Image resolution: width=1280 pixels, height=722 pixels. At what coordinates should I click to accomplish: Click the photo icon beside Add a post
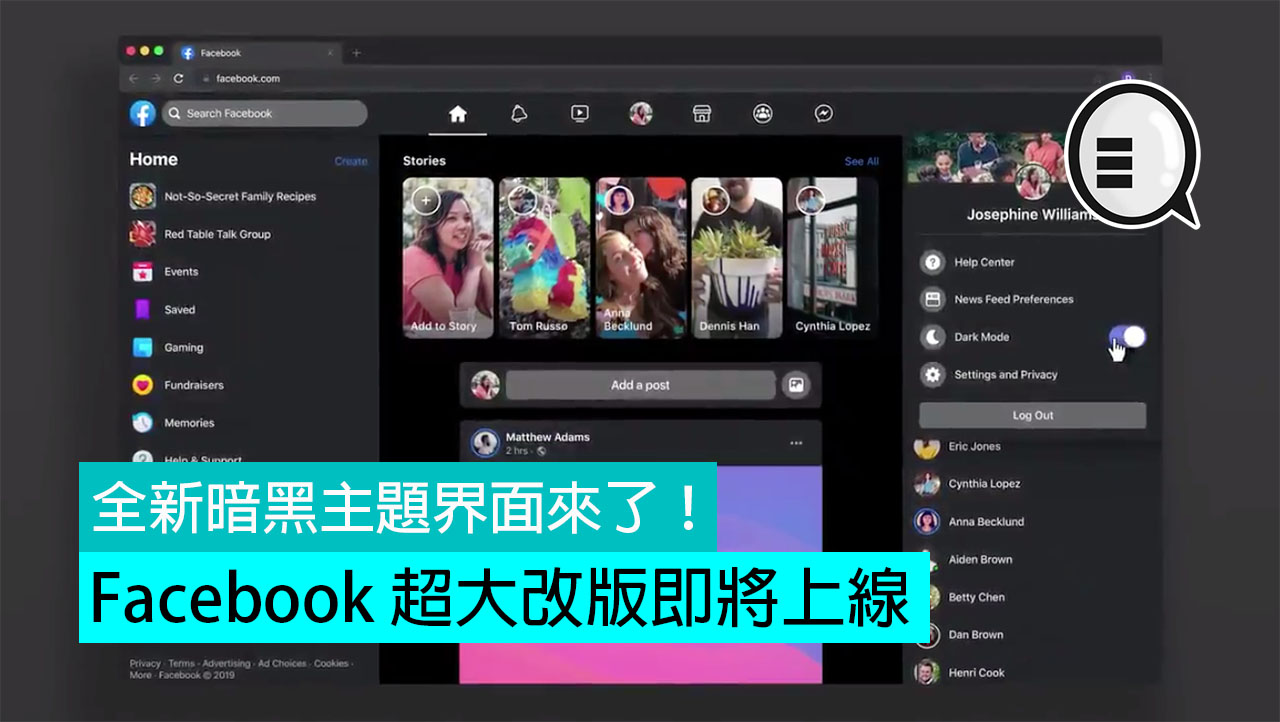(x=796, y=385)
